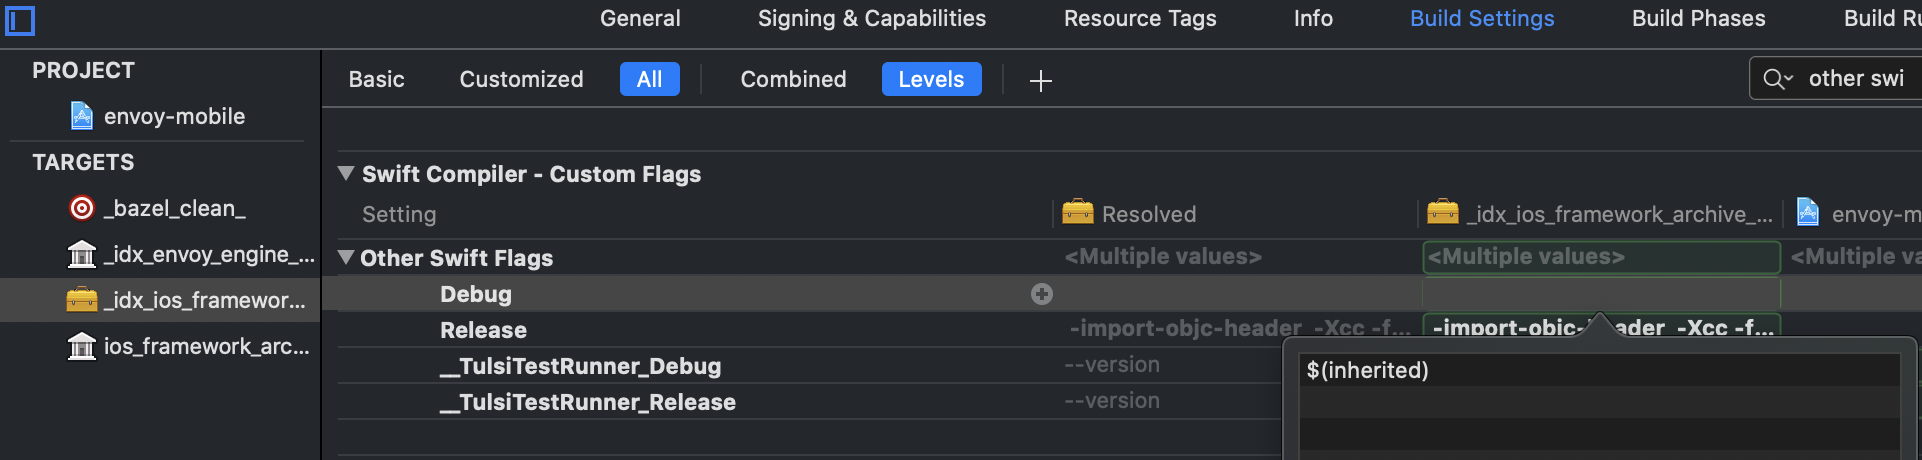
Task: Show only Customized settings
Action: pos(521,79)
